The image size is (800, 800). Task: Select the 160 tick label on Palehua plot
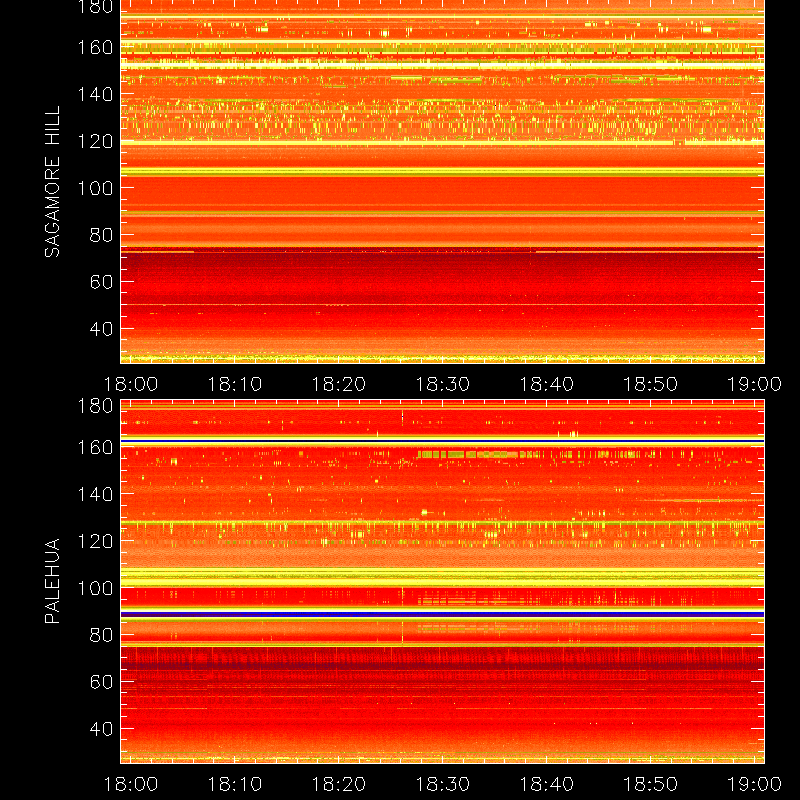tap(95, 447)
